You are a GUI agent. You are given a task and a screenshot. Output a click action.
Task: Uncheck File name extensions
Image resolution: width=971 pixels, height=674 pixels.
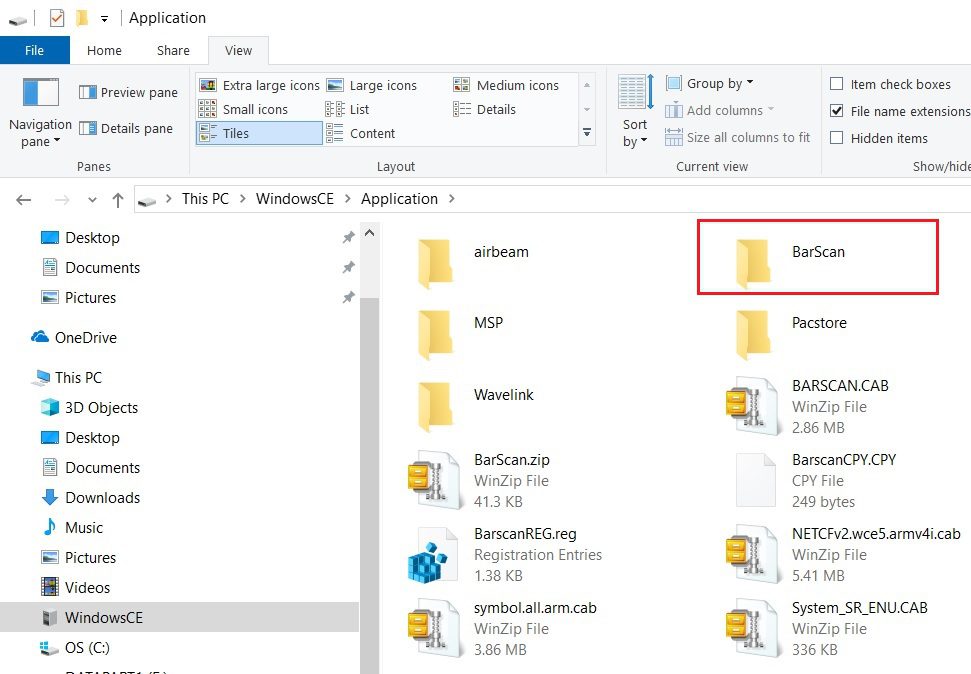coord(837,111)
